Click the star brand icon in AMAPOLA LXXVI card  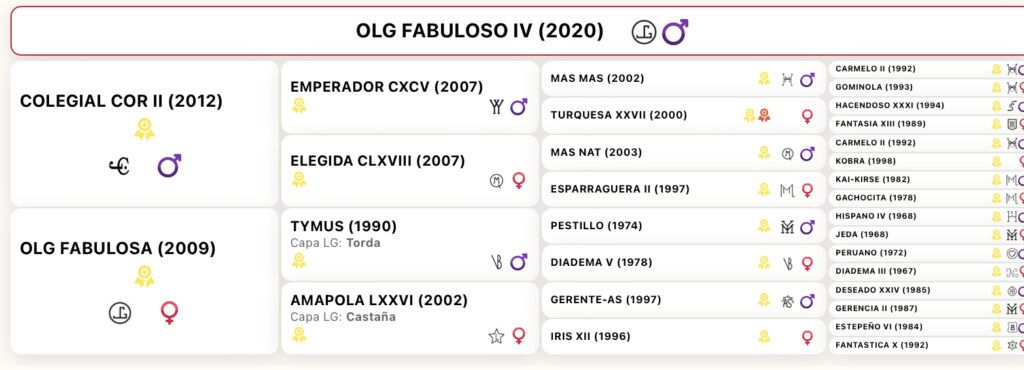point(496,336)
